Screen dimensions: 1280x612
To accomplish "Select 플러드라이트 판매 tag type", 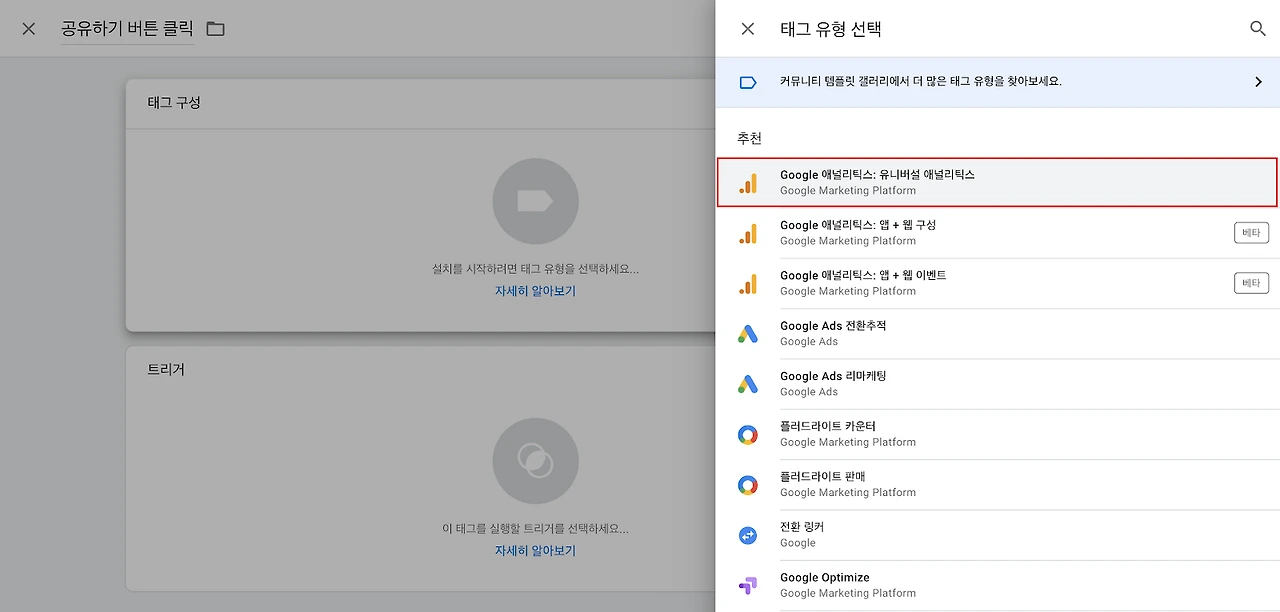I will click(x=998, y=484).
